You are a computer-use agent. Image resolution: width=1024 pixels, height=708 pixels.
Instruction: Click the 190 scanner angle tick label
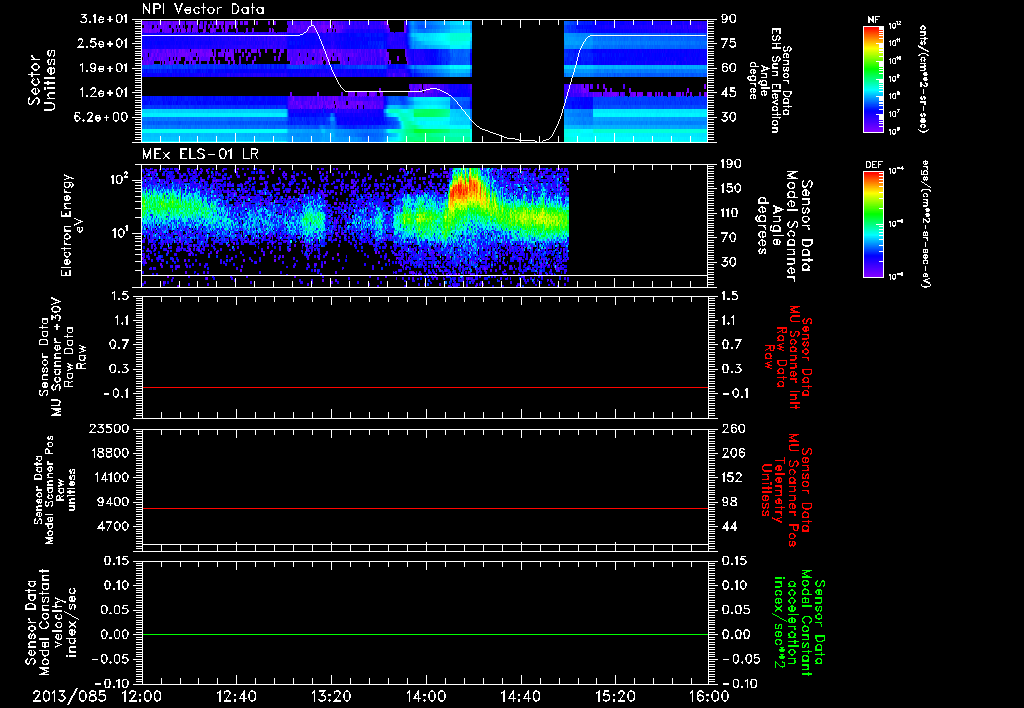(732, 164)
